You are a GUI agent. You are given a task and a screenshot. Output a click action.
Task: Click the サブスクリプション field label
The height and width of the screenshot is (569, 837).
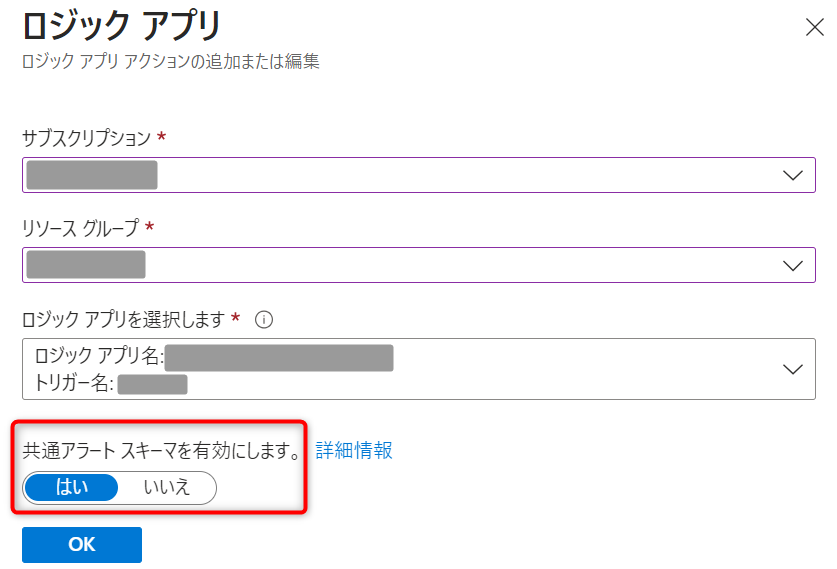(x=86, y=138)
